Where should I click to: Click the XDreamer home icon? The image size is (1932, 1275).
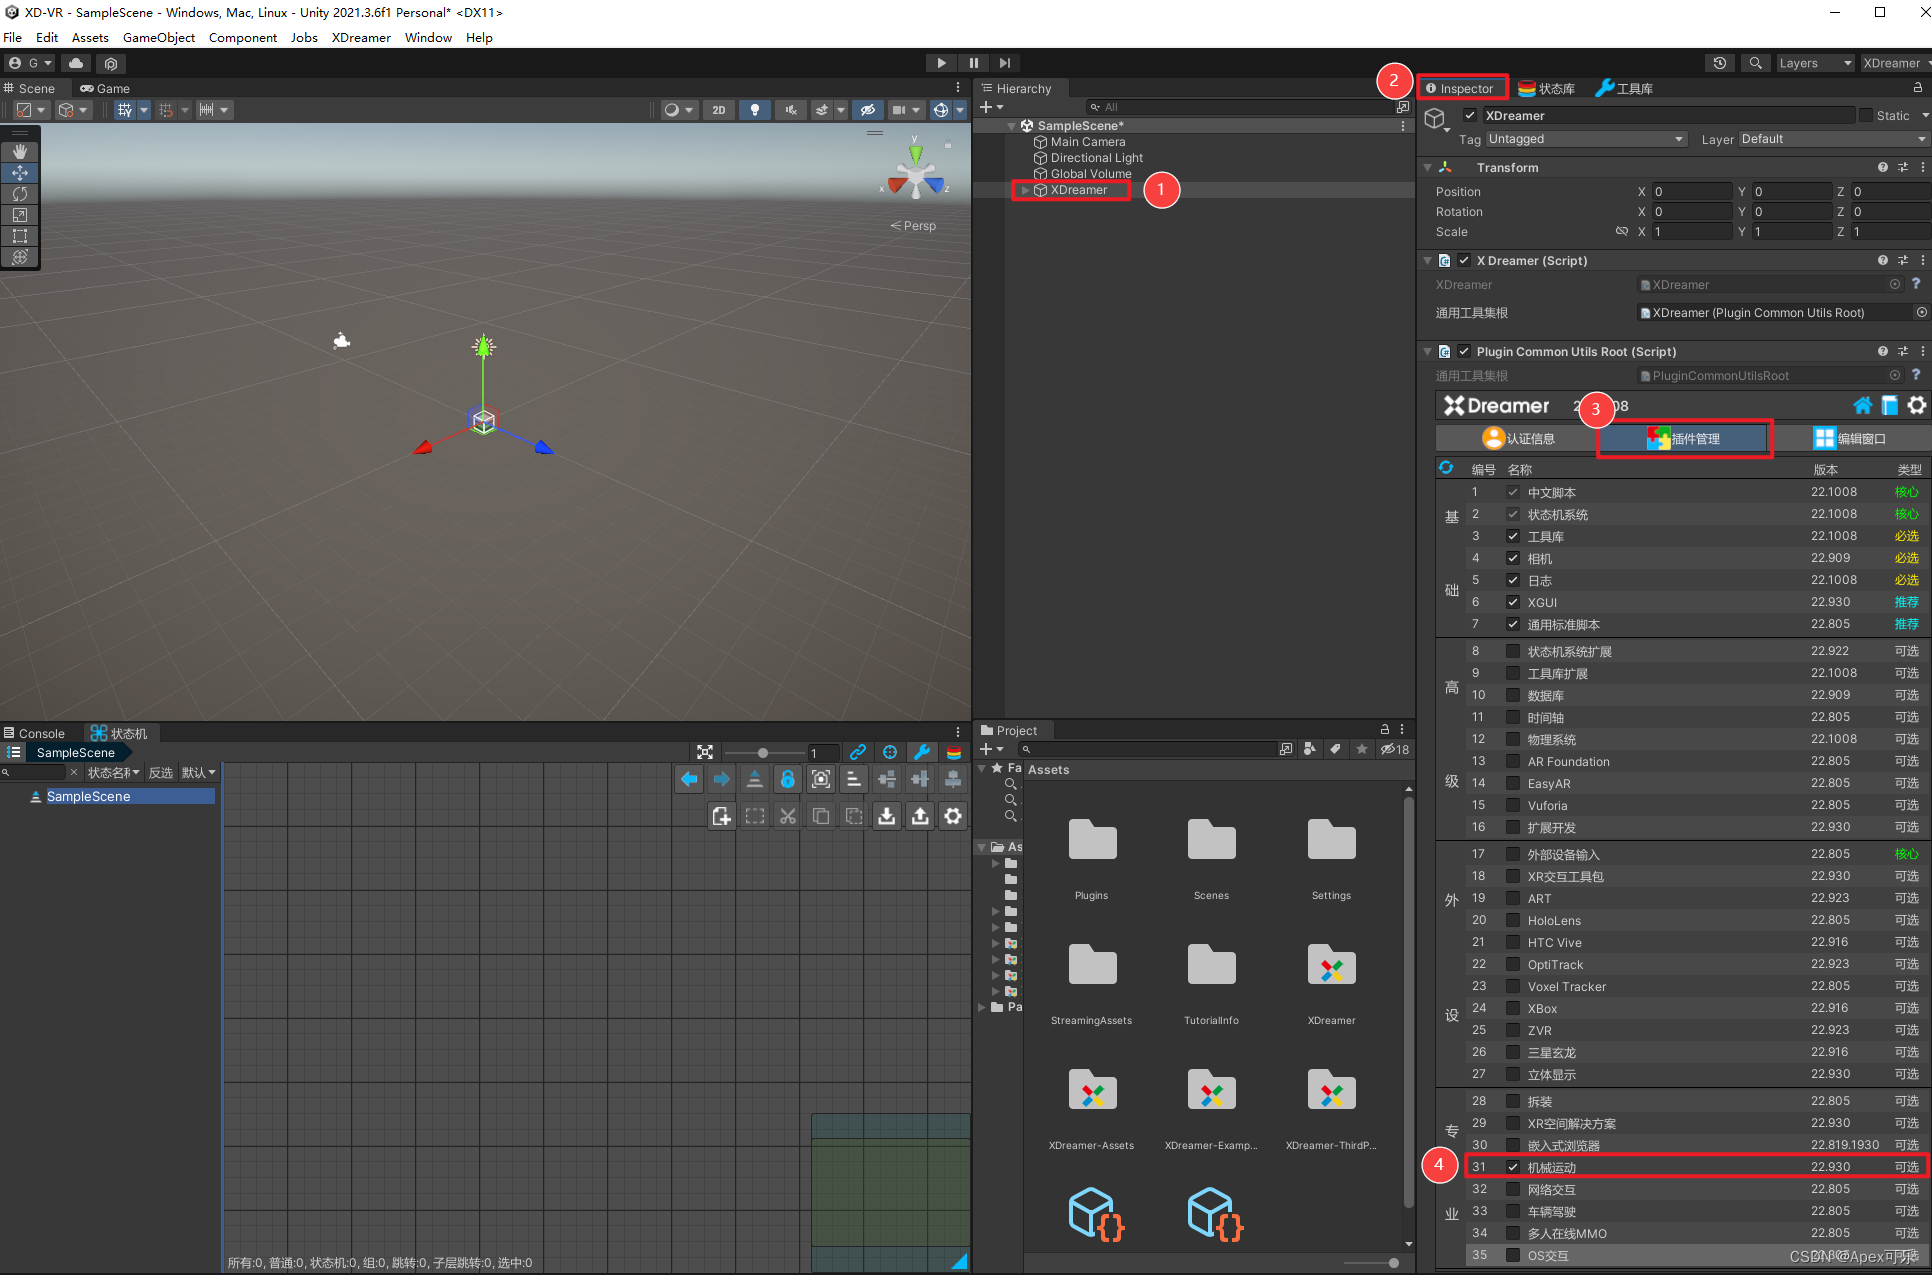tap(1862, 405)
